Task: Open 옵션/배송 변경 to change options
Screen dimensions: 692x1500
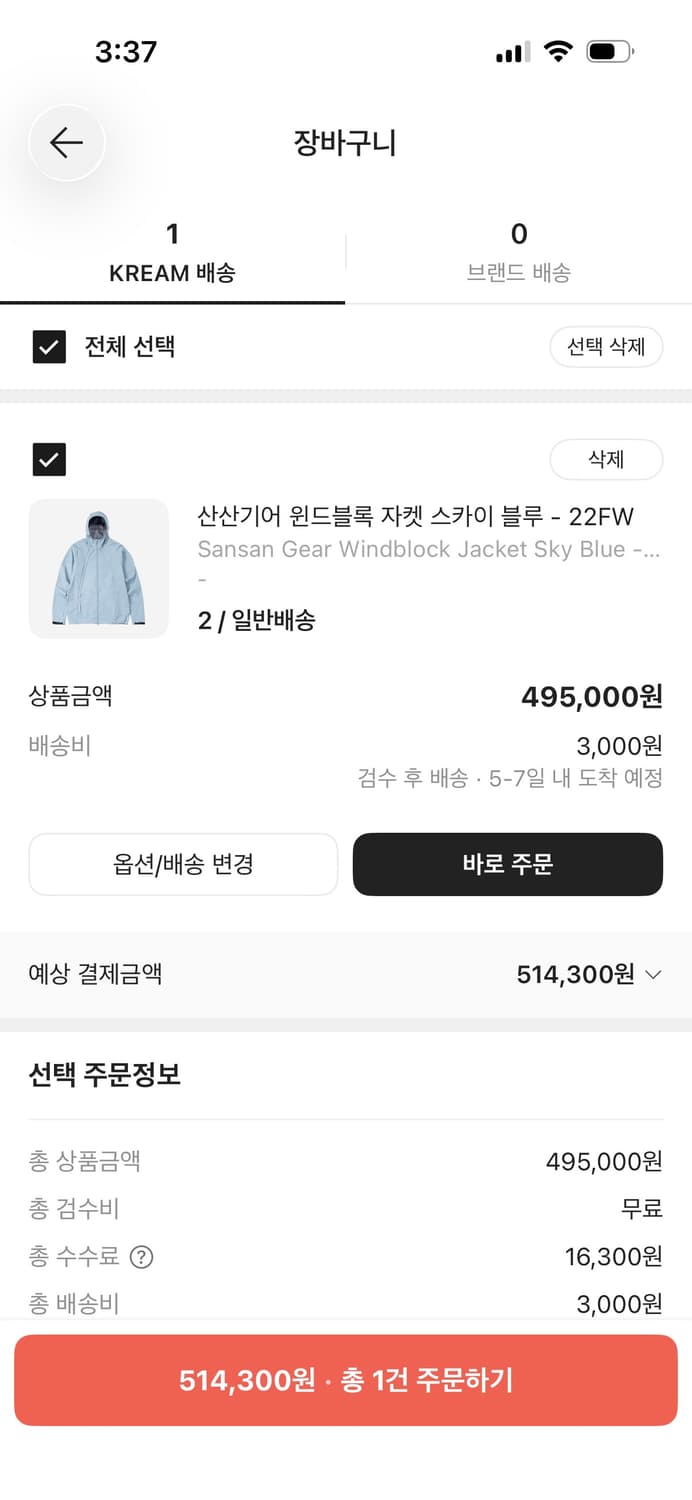Action: (x=183, y=864)
